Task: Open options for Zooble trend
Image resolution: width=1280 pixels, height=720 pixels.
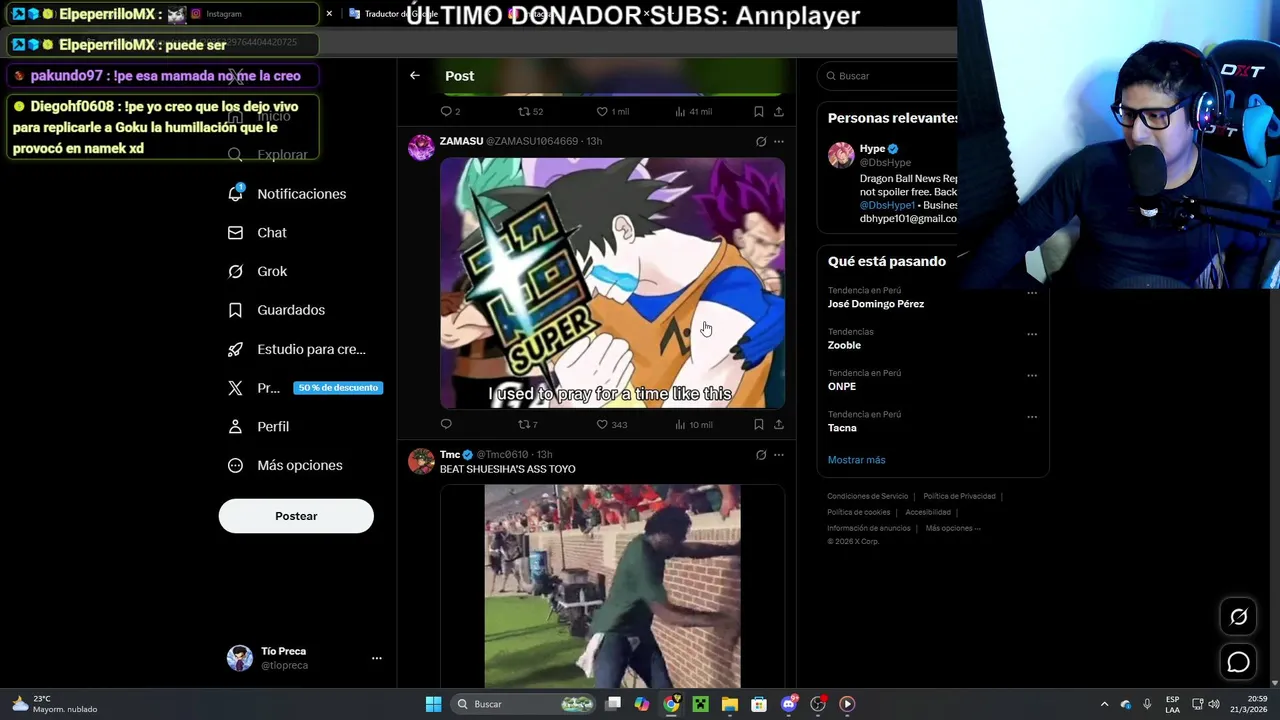Action: click(1032, 334)
